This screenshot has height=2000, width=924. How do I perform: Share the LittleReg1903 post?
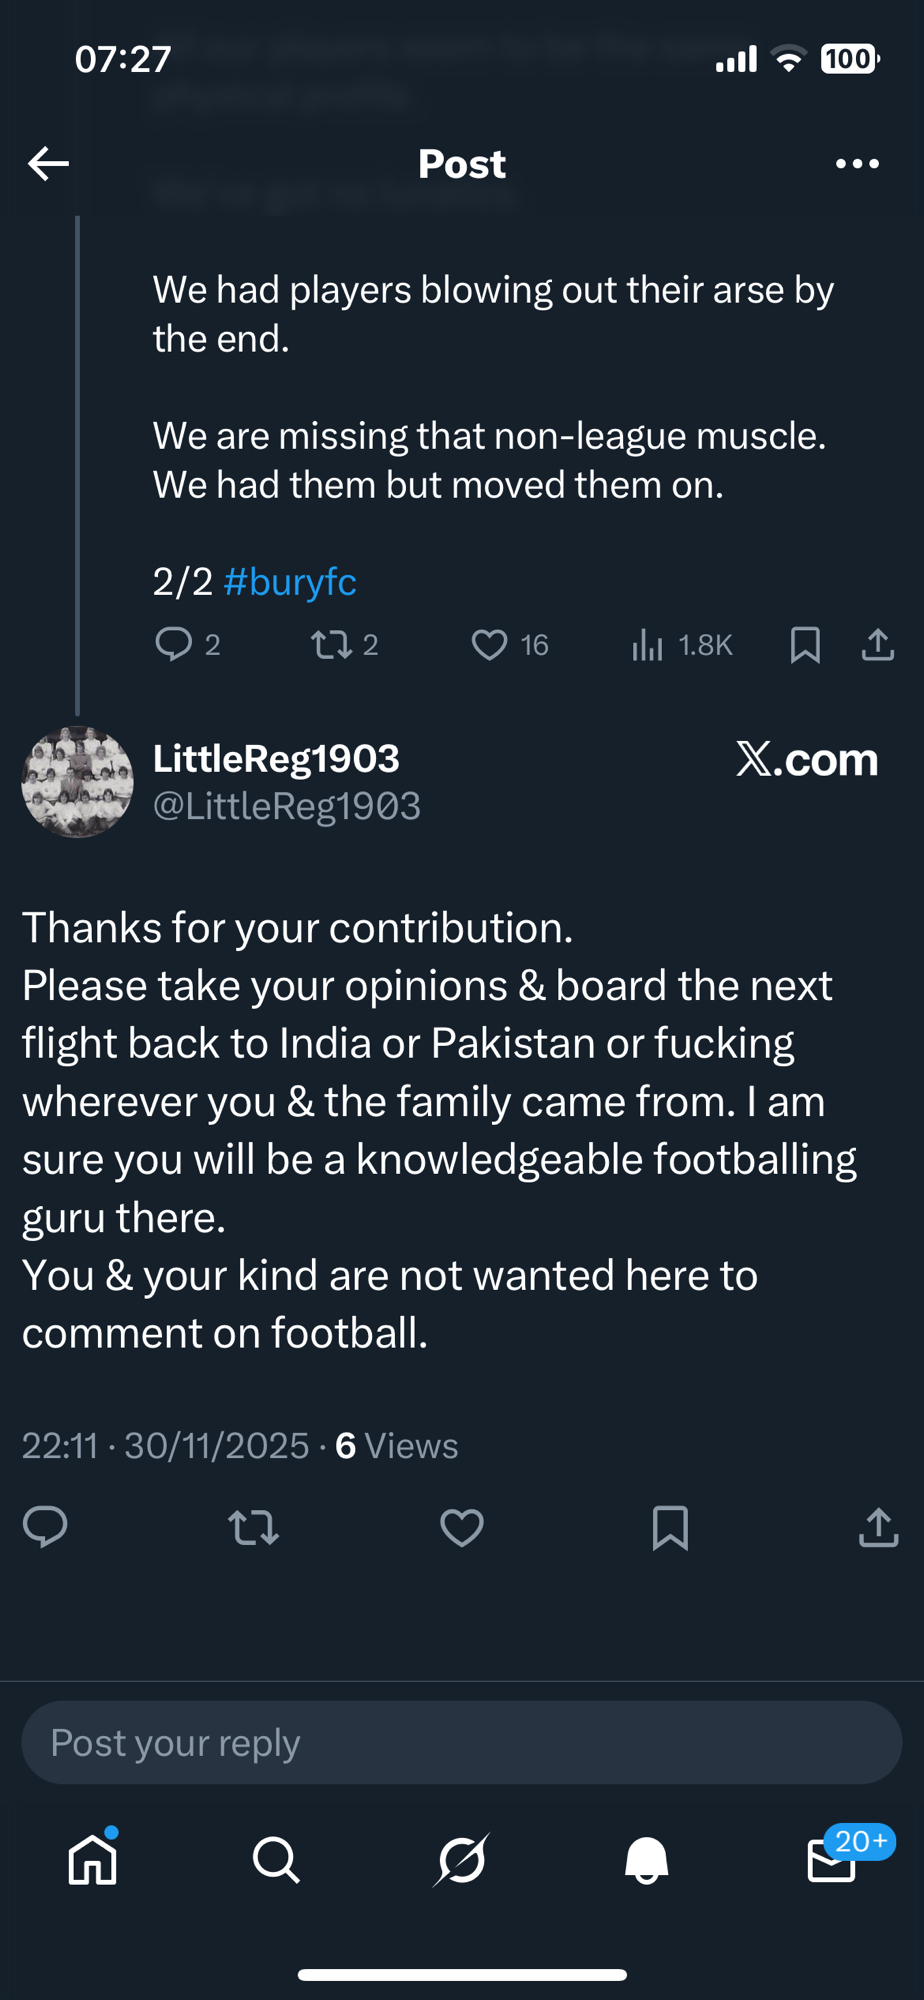coord(878,1527)
